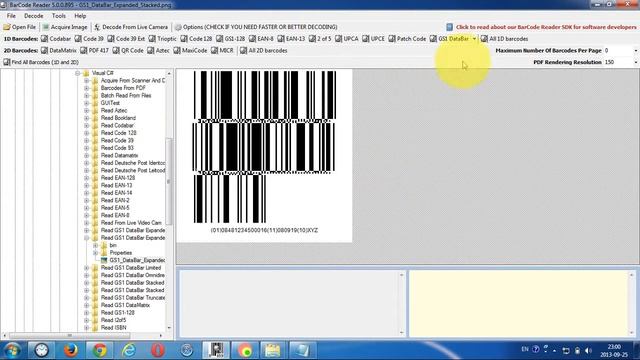
Task: Launch Opera from the taskbar
Action: pos(158,350)
